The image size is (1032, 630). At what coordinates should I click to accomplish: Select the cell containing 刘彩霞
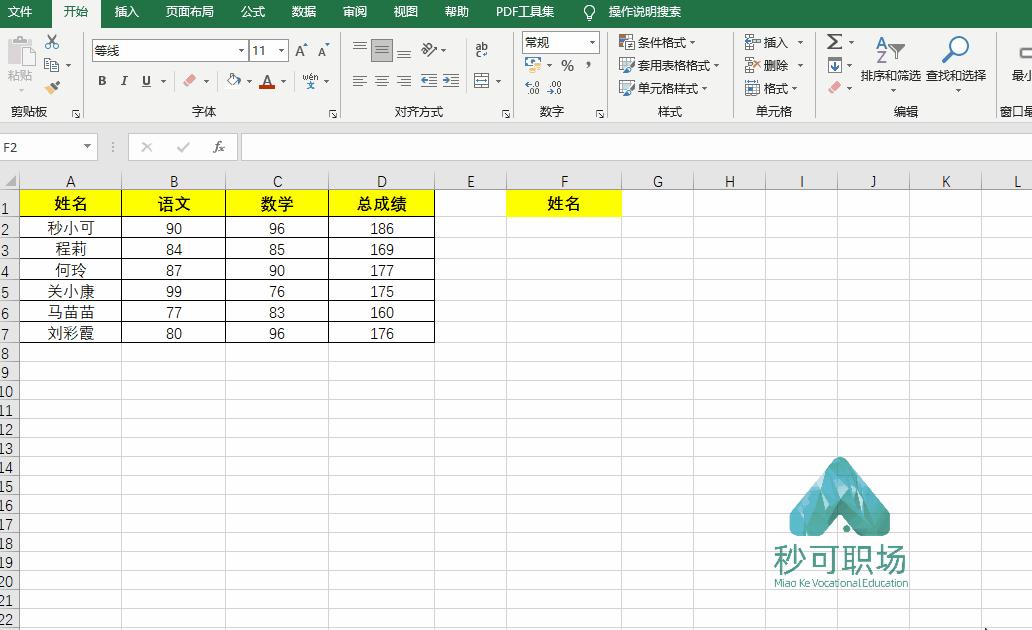[x=70, y=332]
